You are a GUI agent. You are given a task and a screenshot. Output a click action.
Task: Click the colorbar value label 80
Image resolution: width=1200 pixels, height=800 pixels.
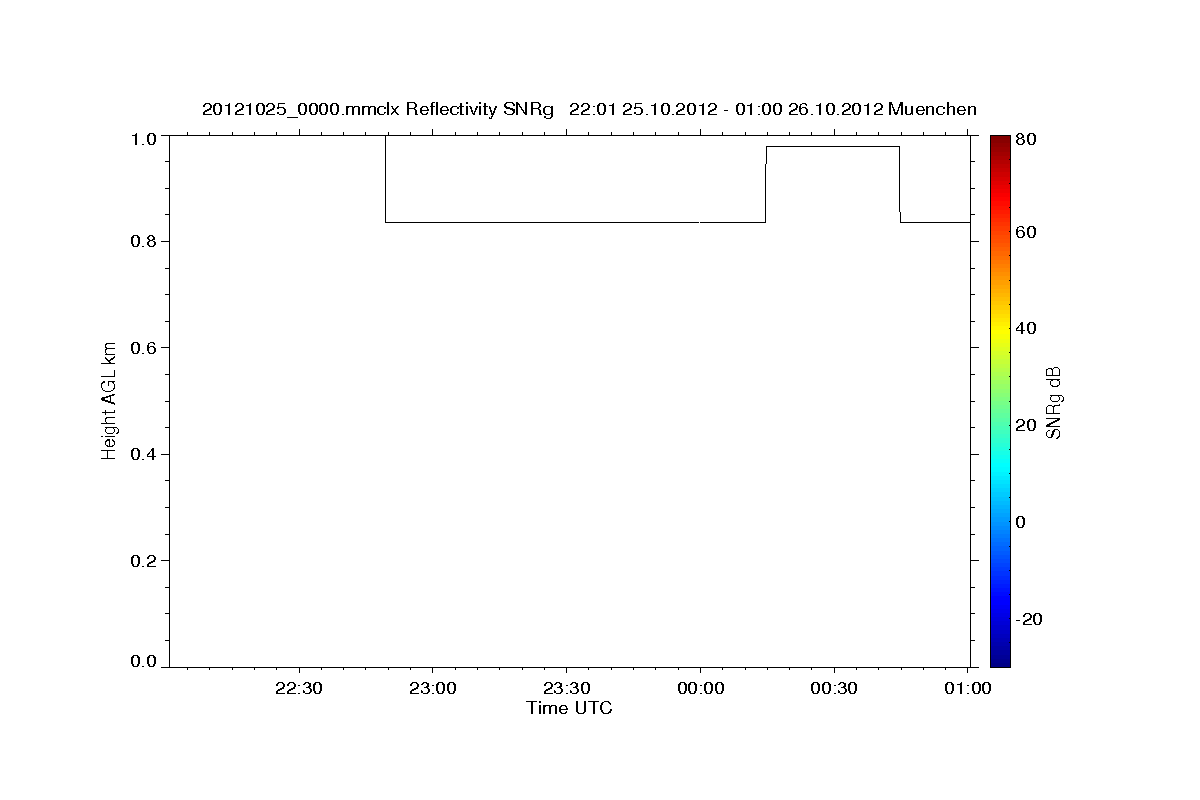1025,139
